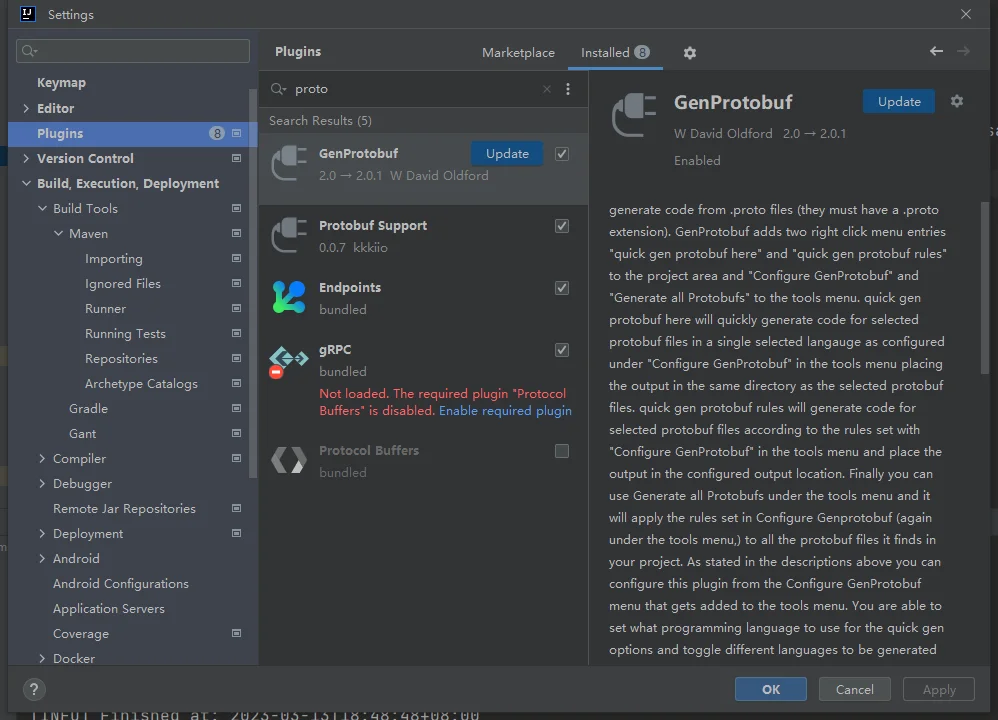Expand the Deployment node
998x720 pixels.
click(42, 533)
